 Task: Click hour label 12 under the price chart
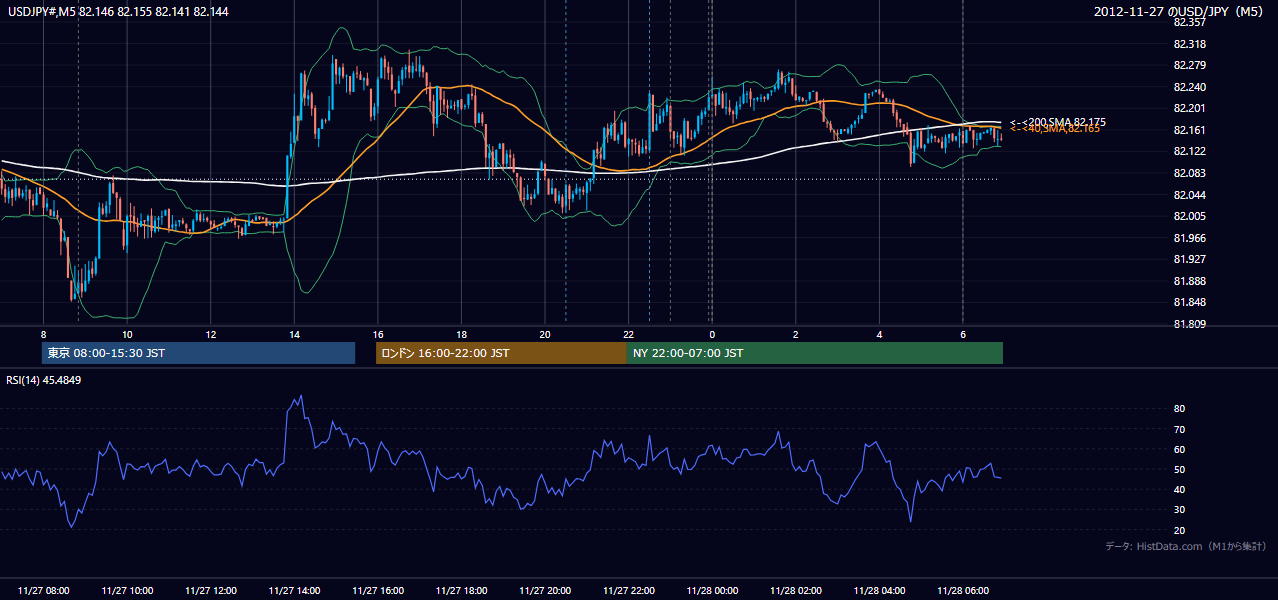pos(211,334)
